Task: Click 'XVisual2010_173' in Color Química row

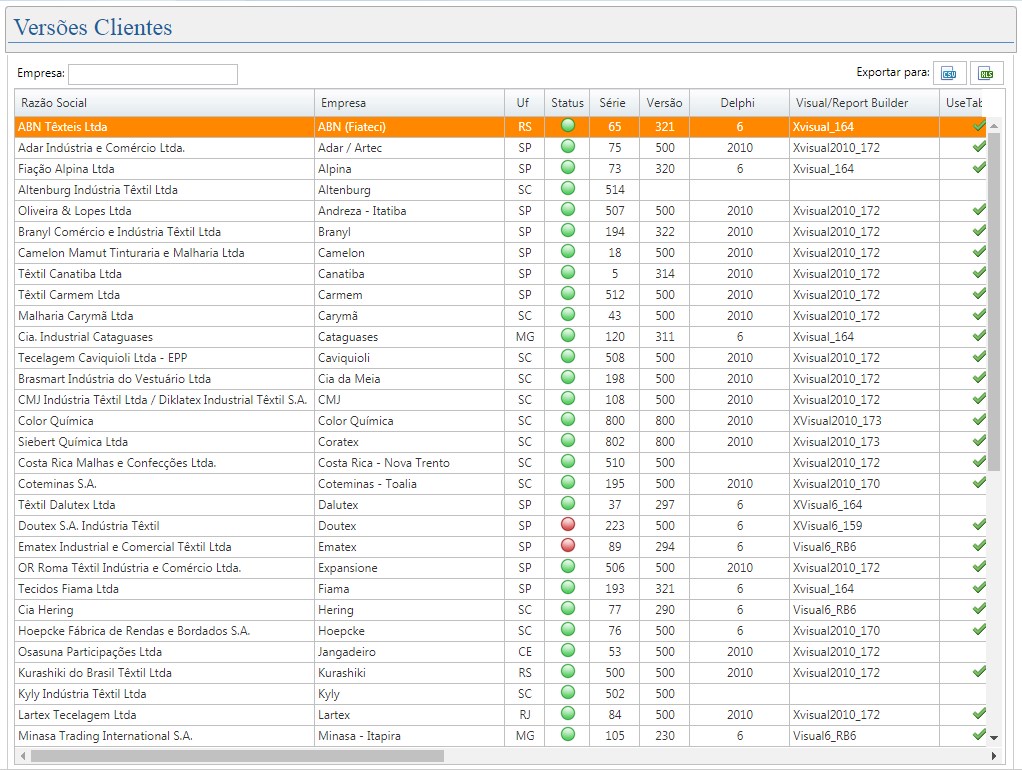Action: 837,421
